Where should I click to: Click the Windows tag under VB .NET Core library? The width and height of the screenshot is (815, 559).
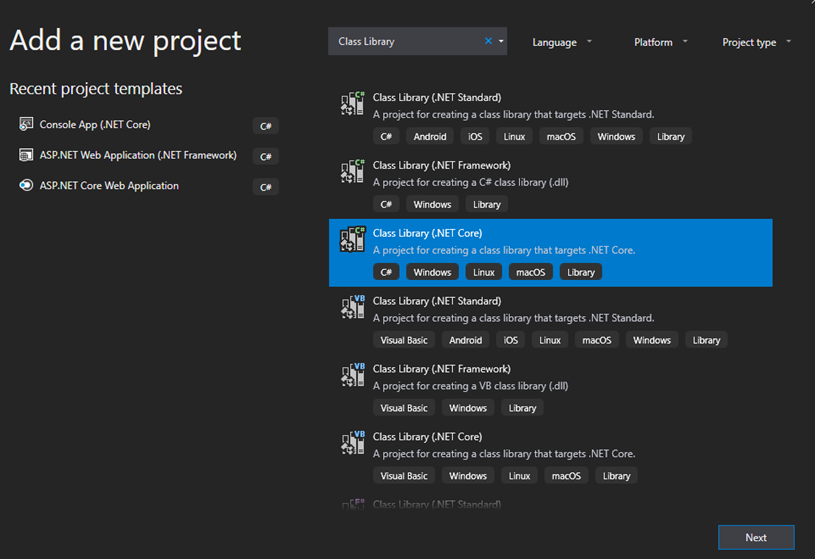[468, 476]
